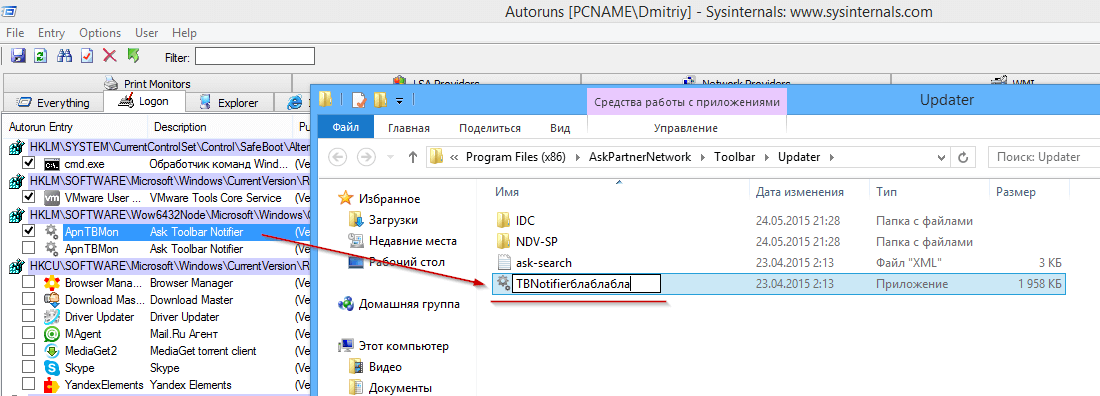The image size is (1100, 396).
Task: Open the Поделиться ribbon tab
Action: coord(490,128)
